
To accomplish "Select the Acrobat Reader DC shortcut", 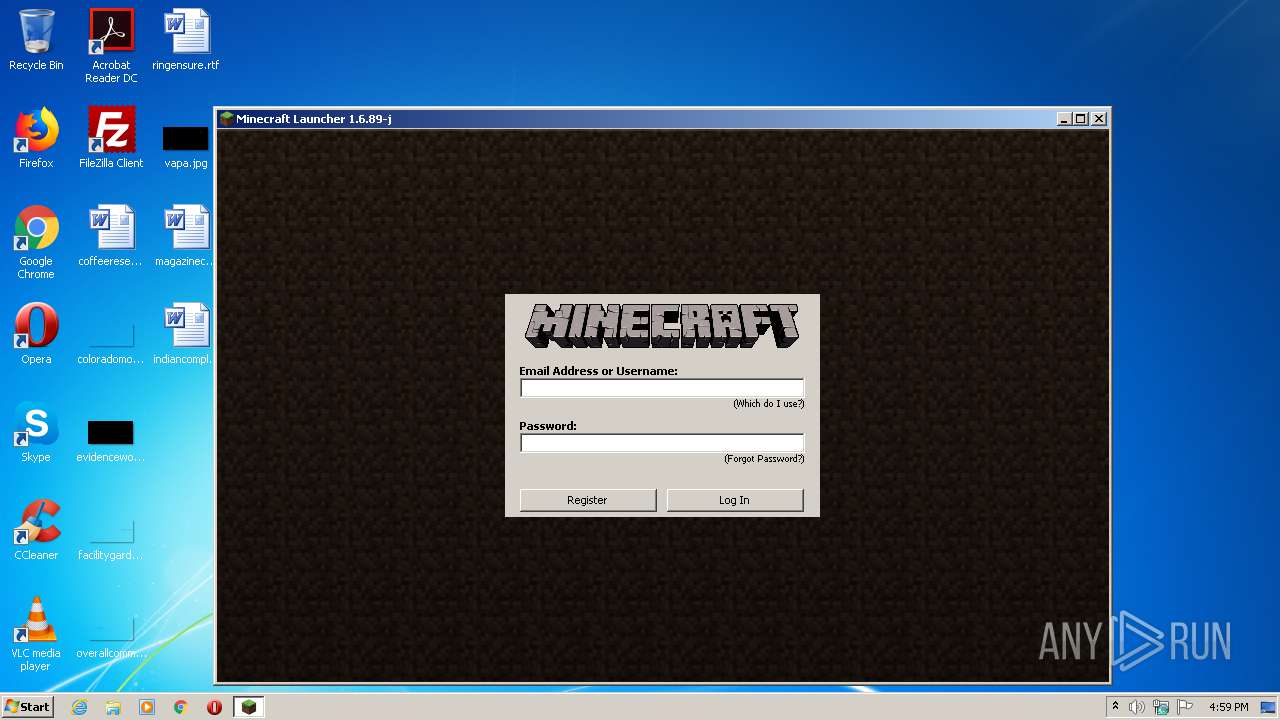I will pos(111,46).
